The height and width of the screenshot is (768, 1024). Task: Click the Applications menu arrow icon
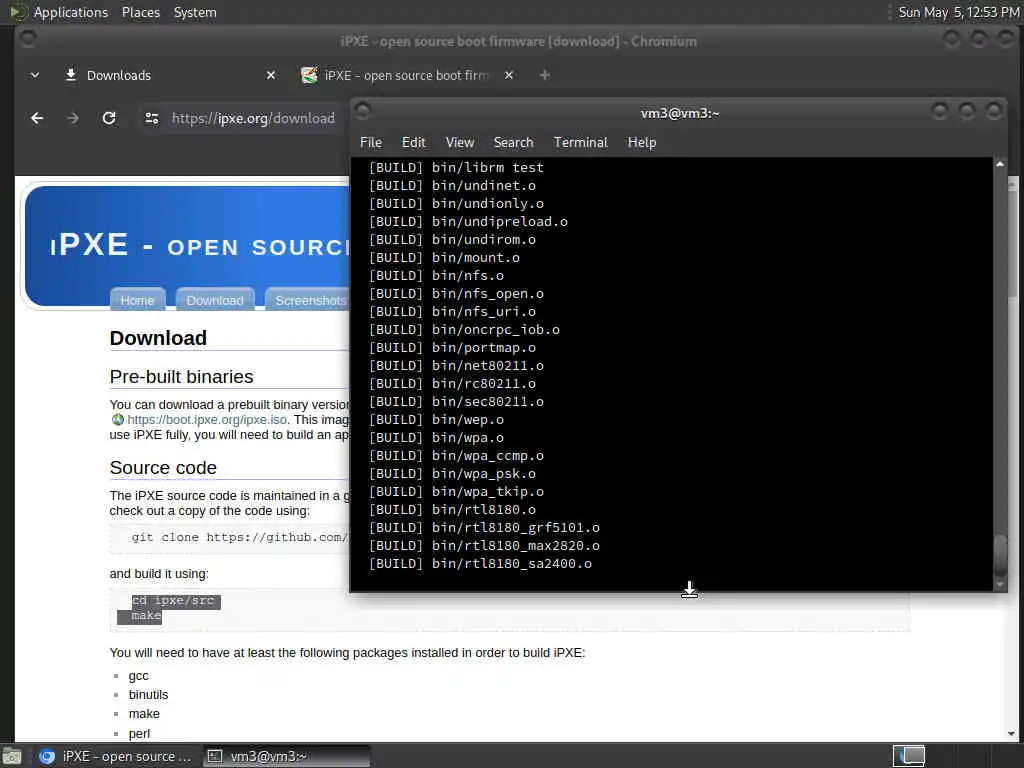[x=18, y=12]
